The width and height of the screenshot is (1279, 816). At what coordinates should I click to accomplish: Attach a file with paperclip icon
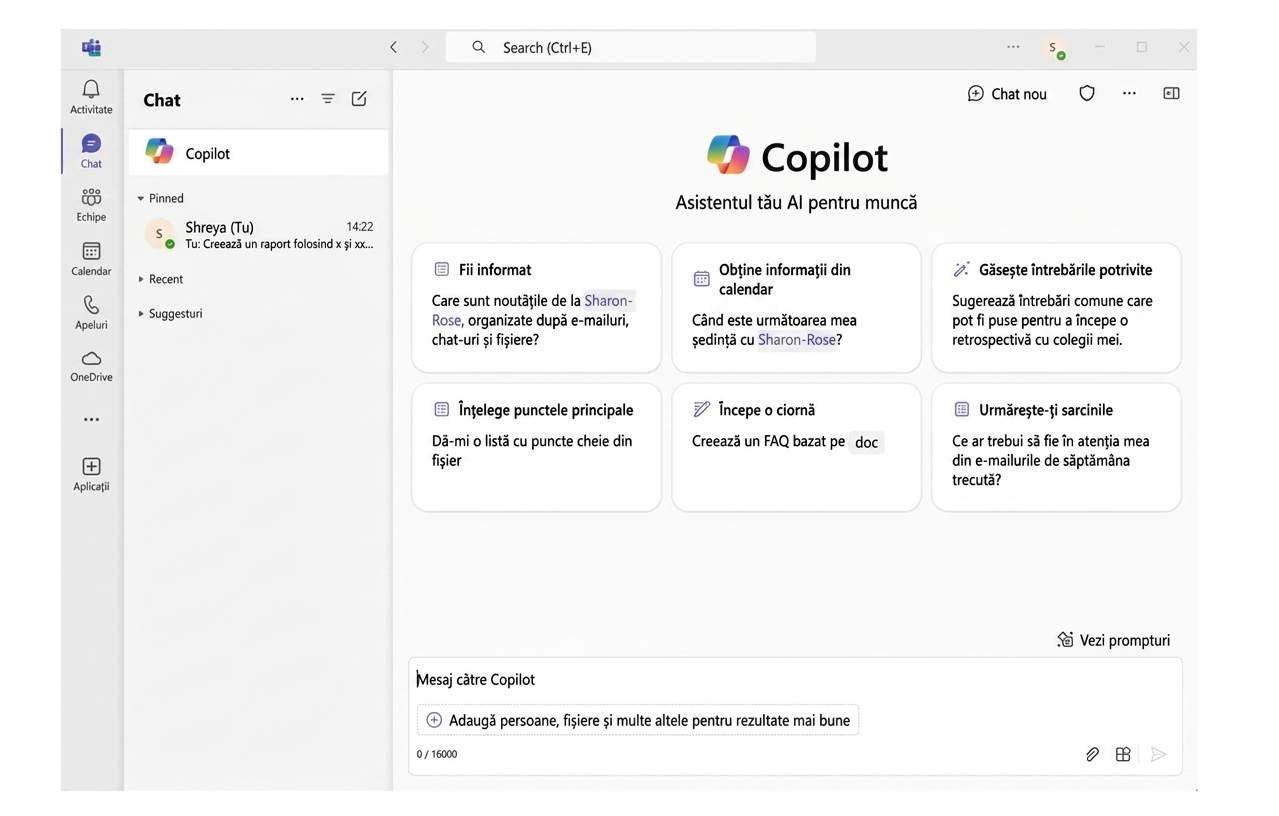[x=1092, y=754]
